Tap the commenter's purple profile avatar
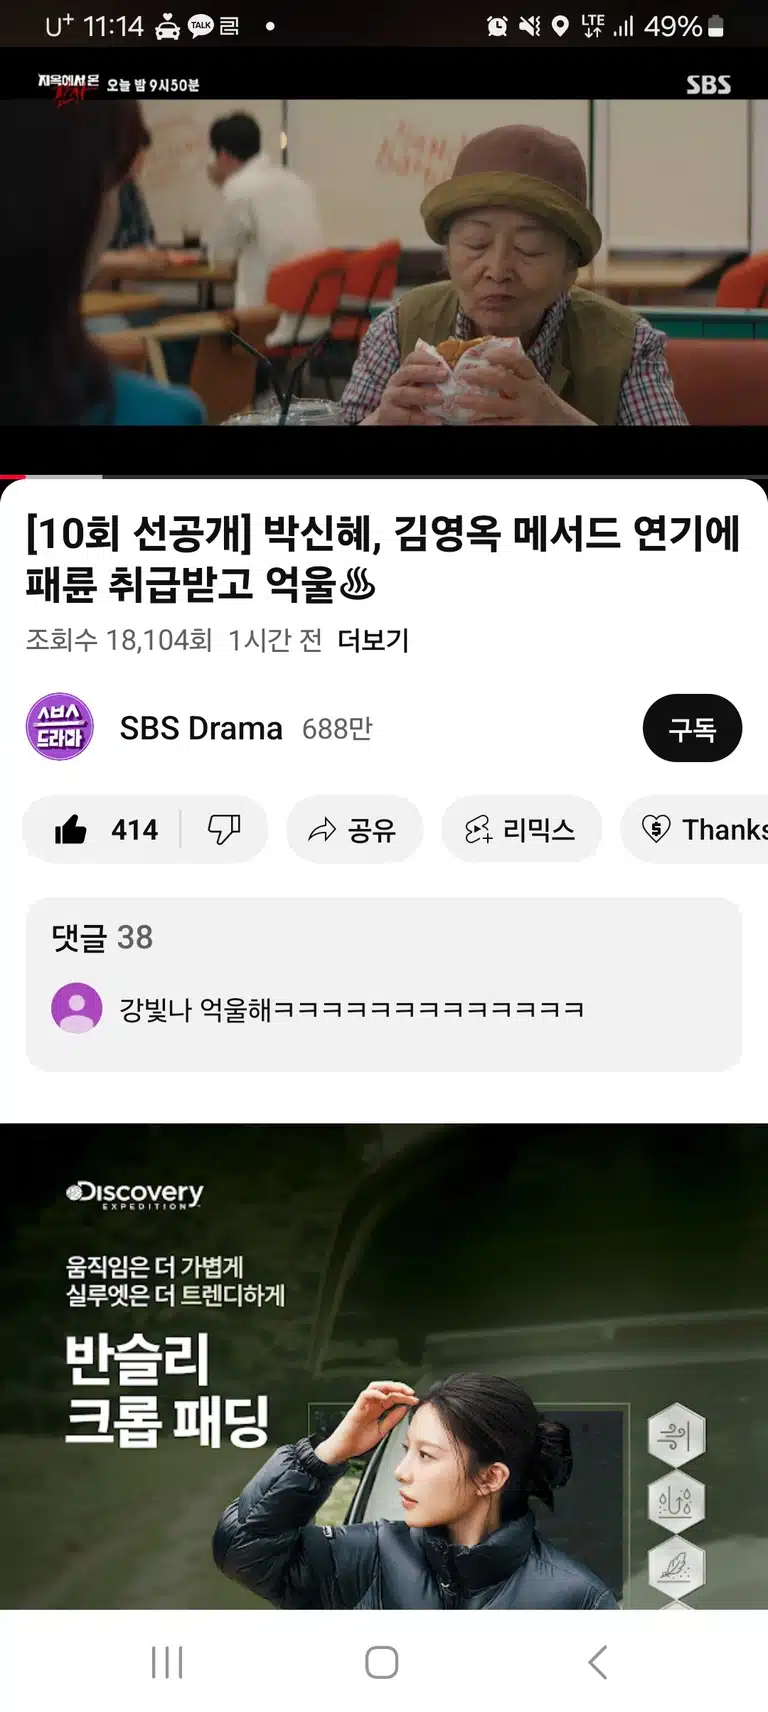The width and height of the screenshot is (768, 1712). (77, 1008)
